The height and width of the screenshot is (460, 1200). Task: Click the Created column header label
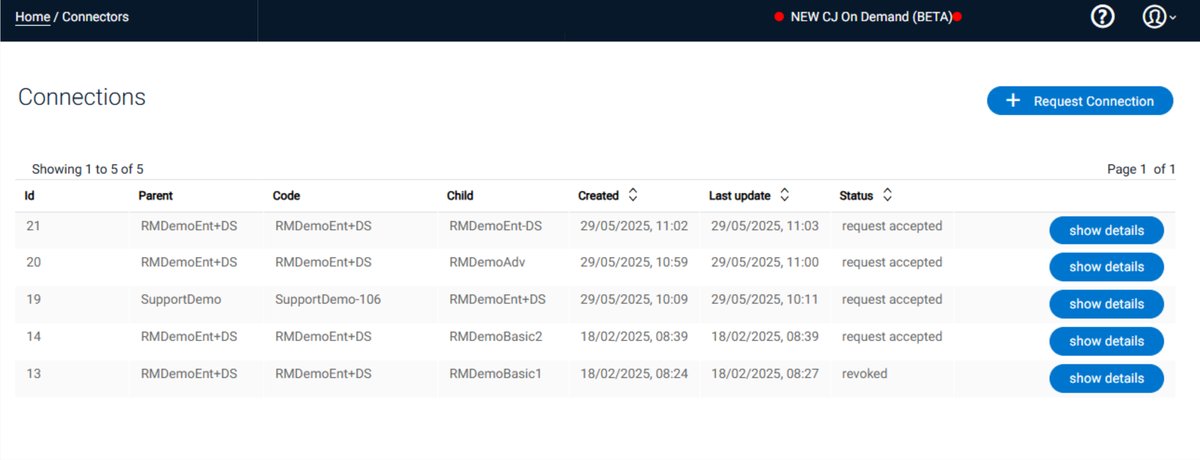pos(598,195)
